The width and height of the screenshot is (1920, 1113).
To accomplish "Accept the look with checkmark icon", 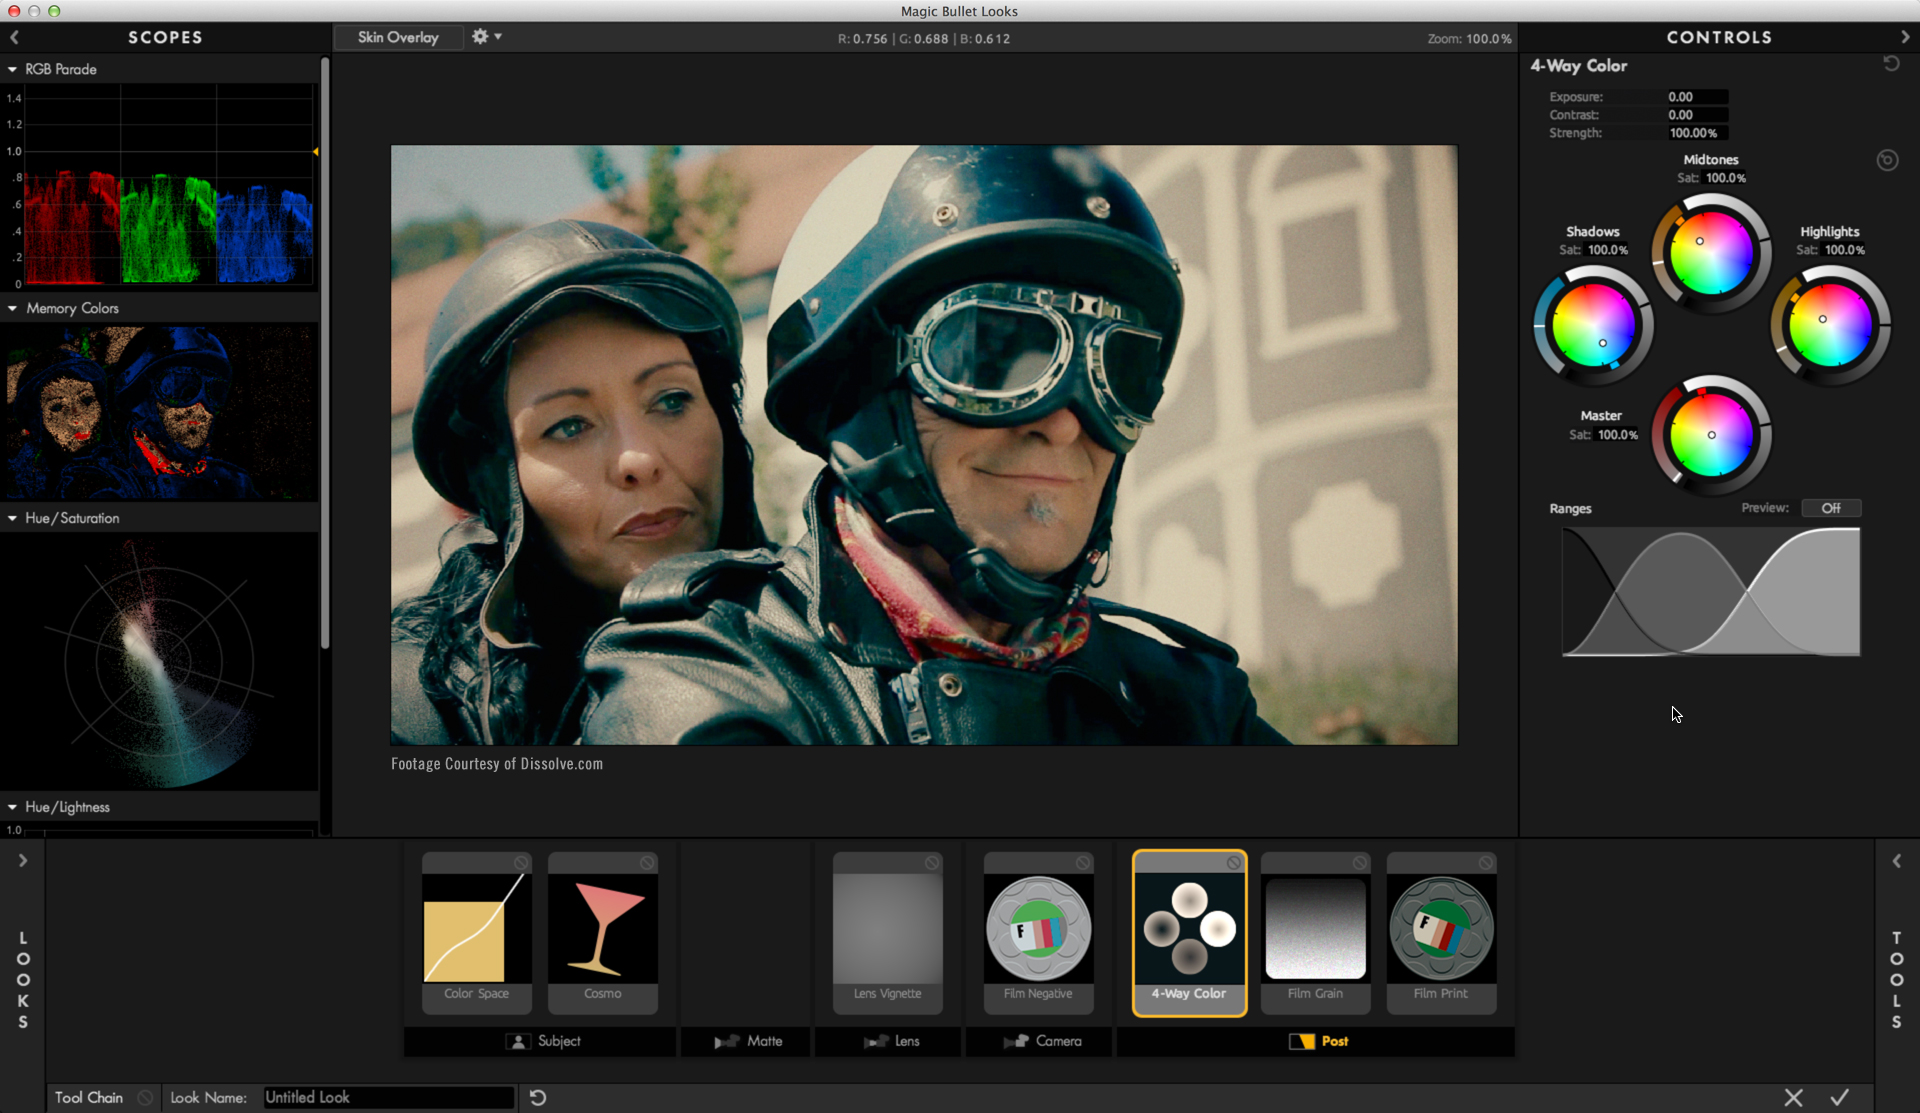I will [x=1840, y=1098].
